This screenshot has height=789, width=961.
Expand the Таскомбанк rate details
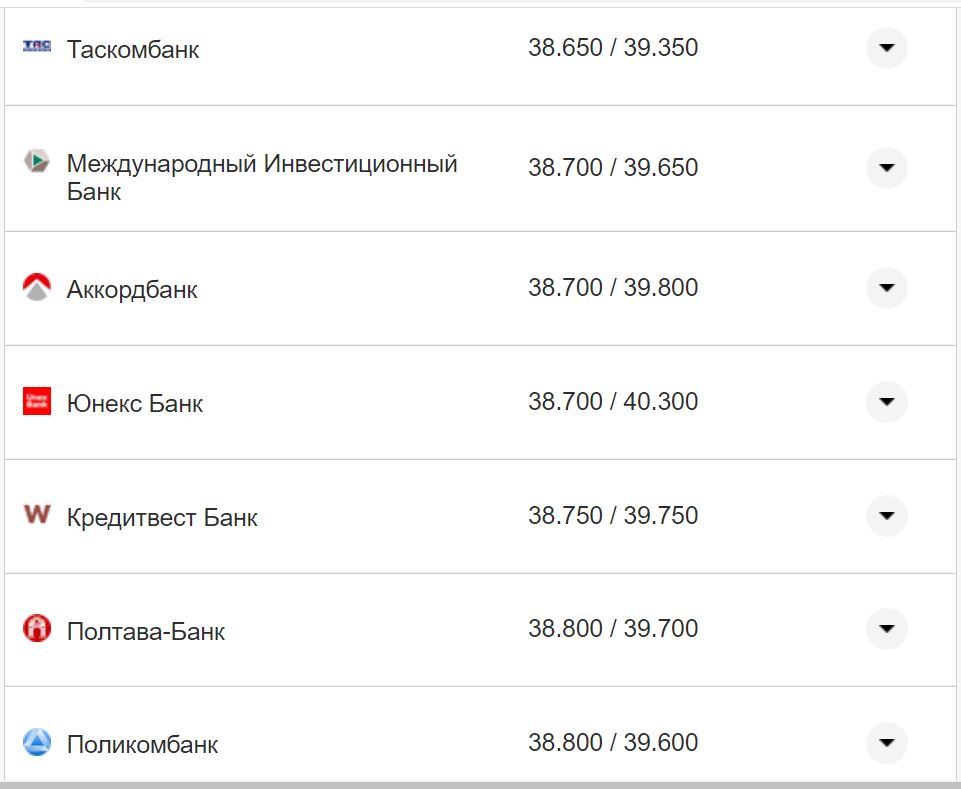click(886, 46)
